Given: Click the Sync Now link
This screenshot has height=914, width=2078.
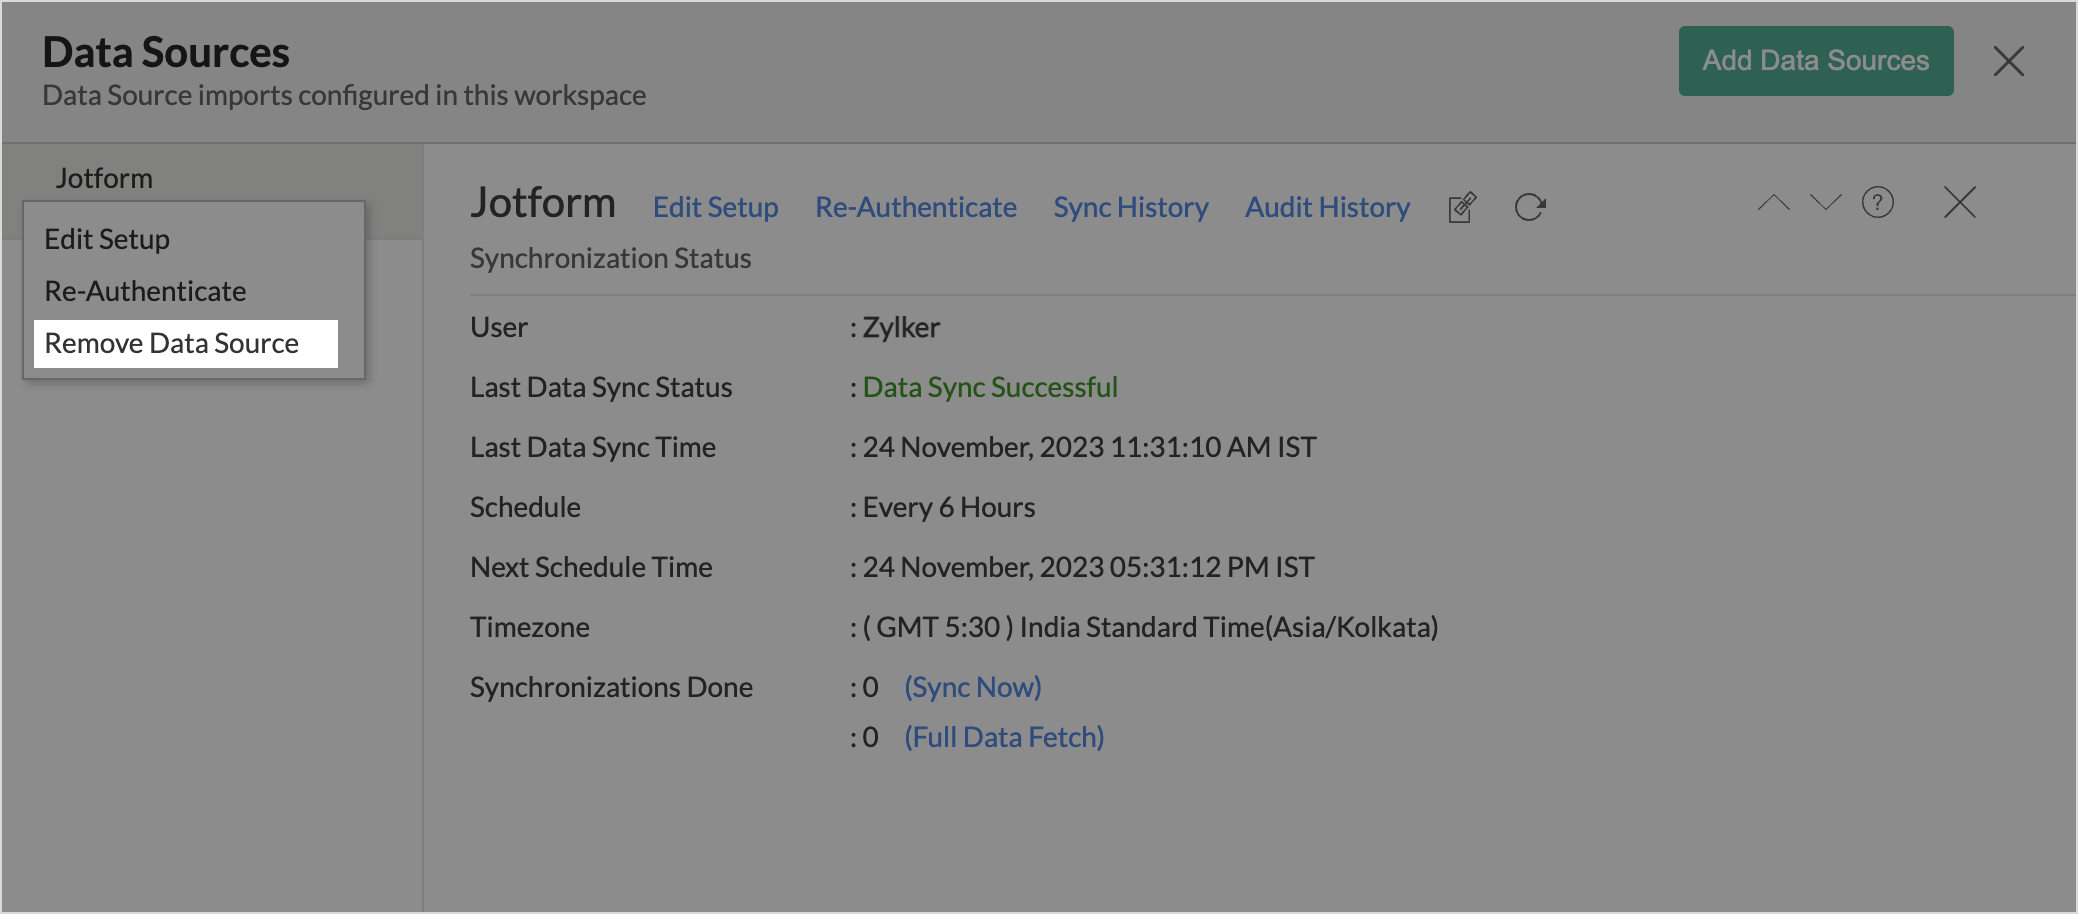Looking at the screenshot, I should (x=973, y=687).
